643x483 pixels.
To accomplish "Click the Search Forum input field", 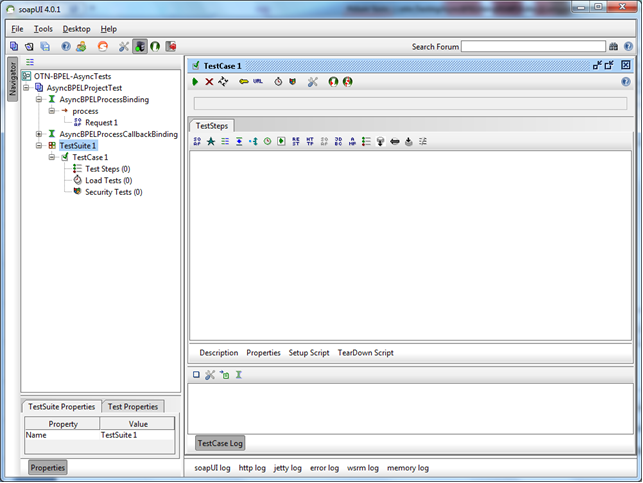I will [533, 46].
